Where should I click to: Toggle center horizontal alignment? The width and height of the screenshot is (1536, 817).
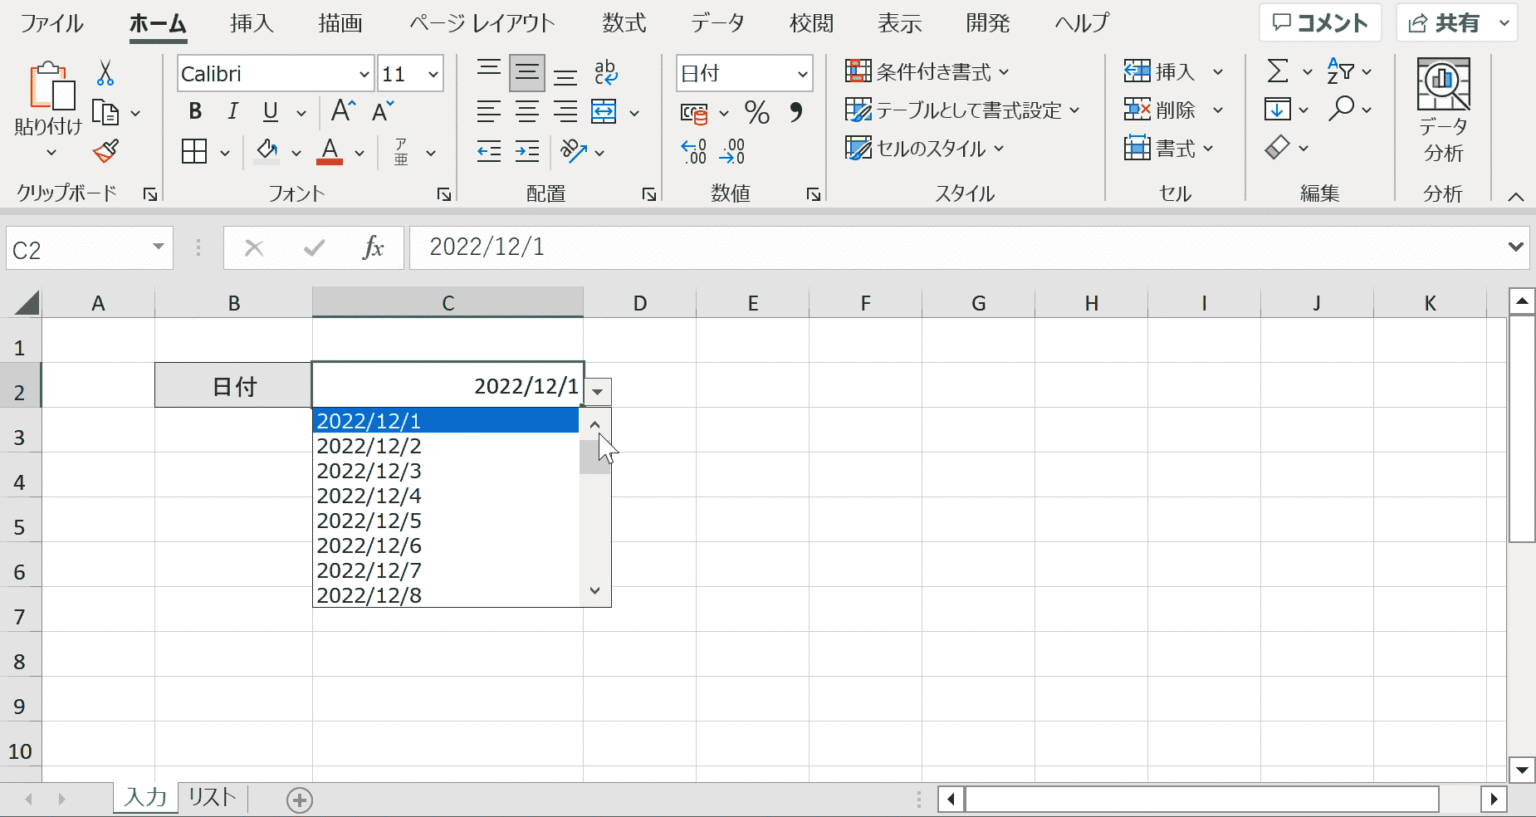(527, 112)
